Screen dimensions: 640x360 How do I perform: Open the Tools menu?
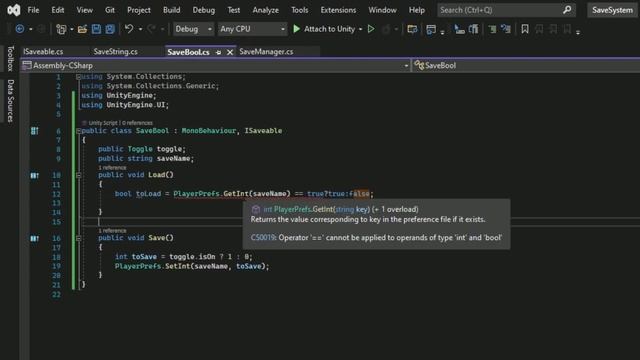point(300,10)
